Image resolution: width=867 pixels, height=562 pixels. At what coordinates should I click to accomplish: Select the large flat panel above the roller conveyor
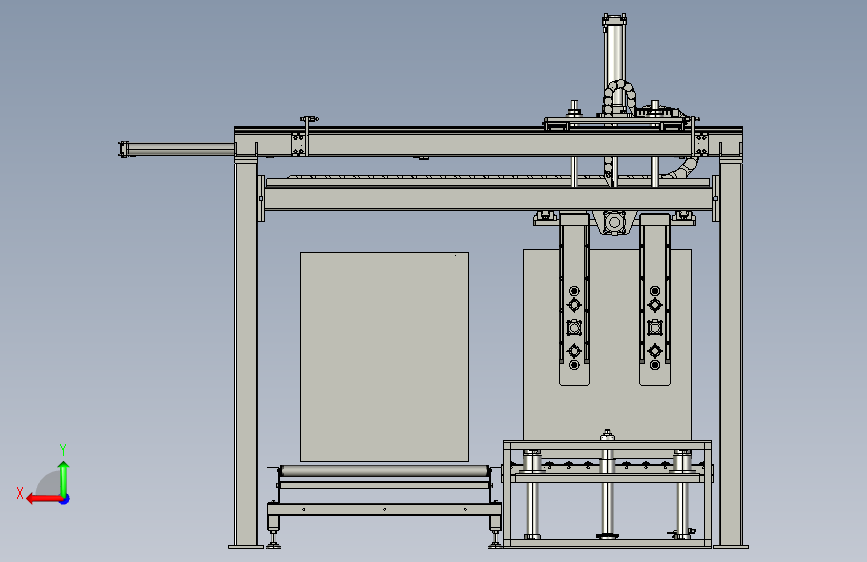pos(384,357)
